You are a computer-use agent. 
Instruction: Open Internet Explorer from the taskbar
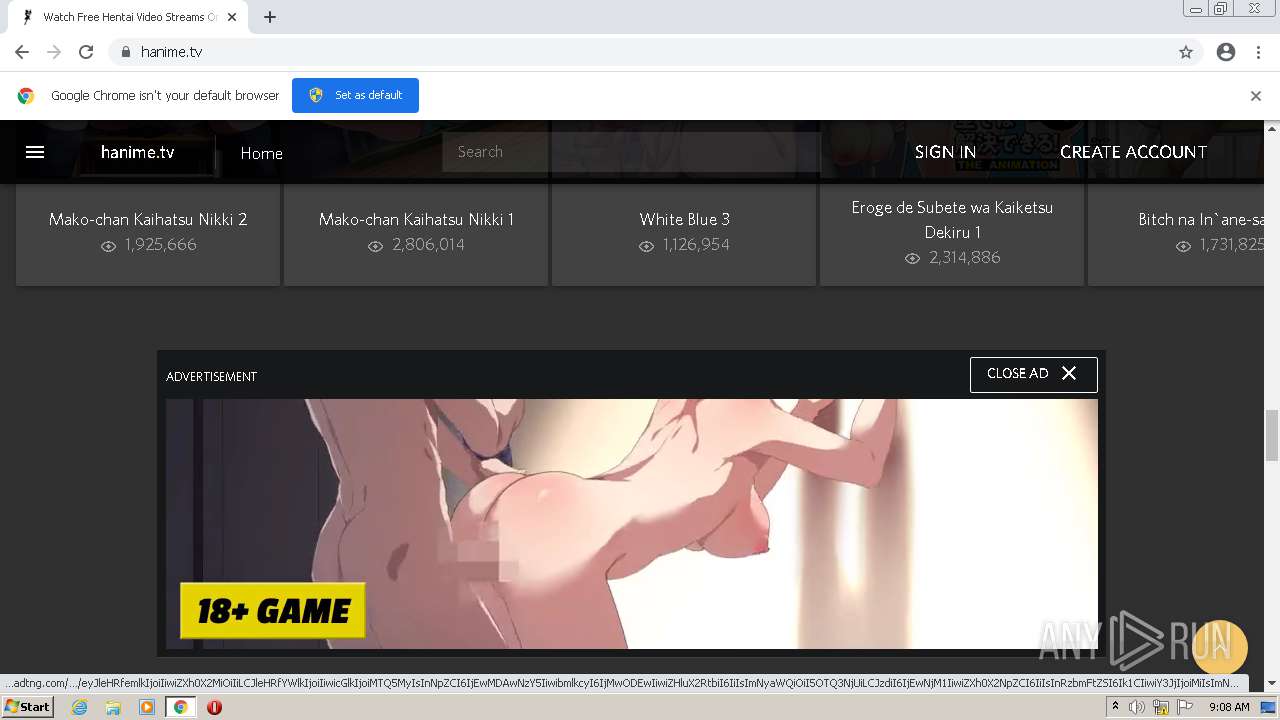pyautogui.click(x=79, y=707)
